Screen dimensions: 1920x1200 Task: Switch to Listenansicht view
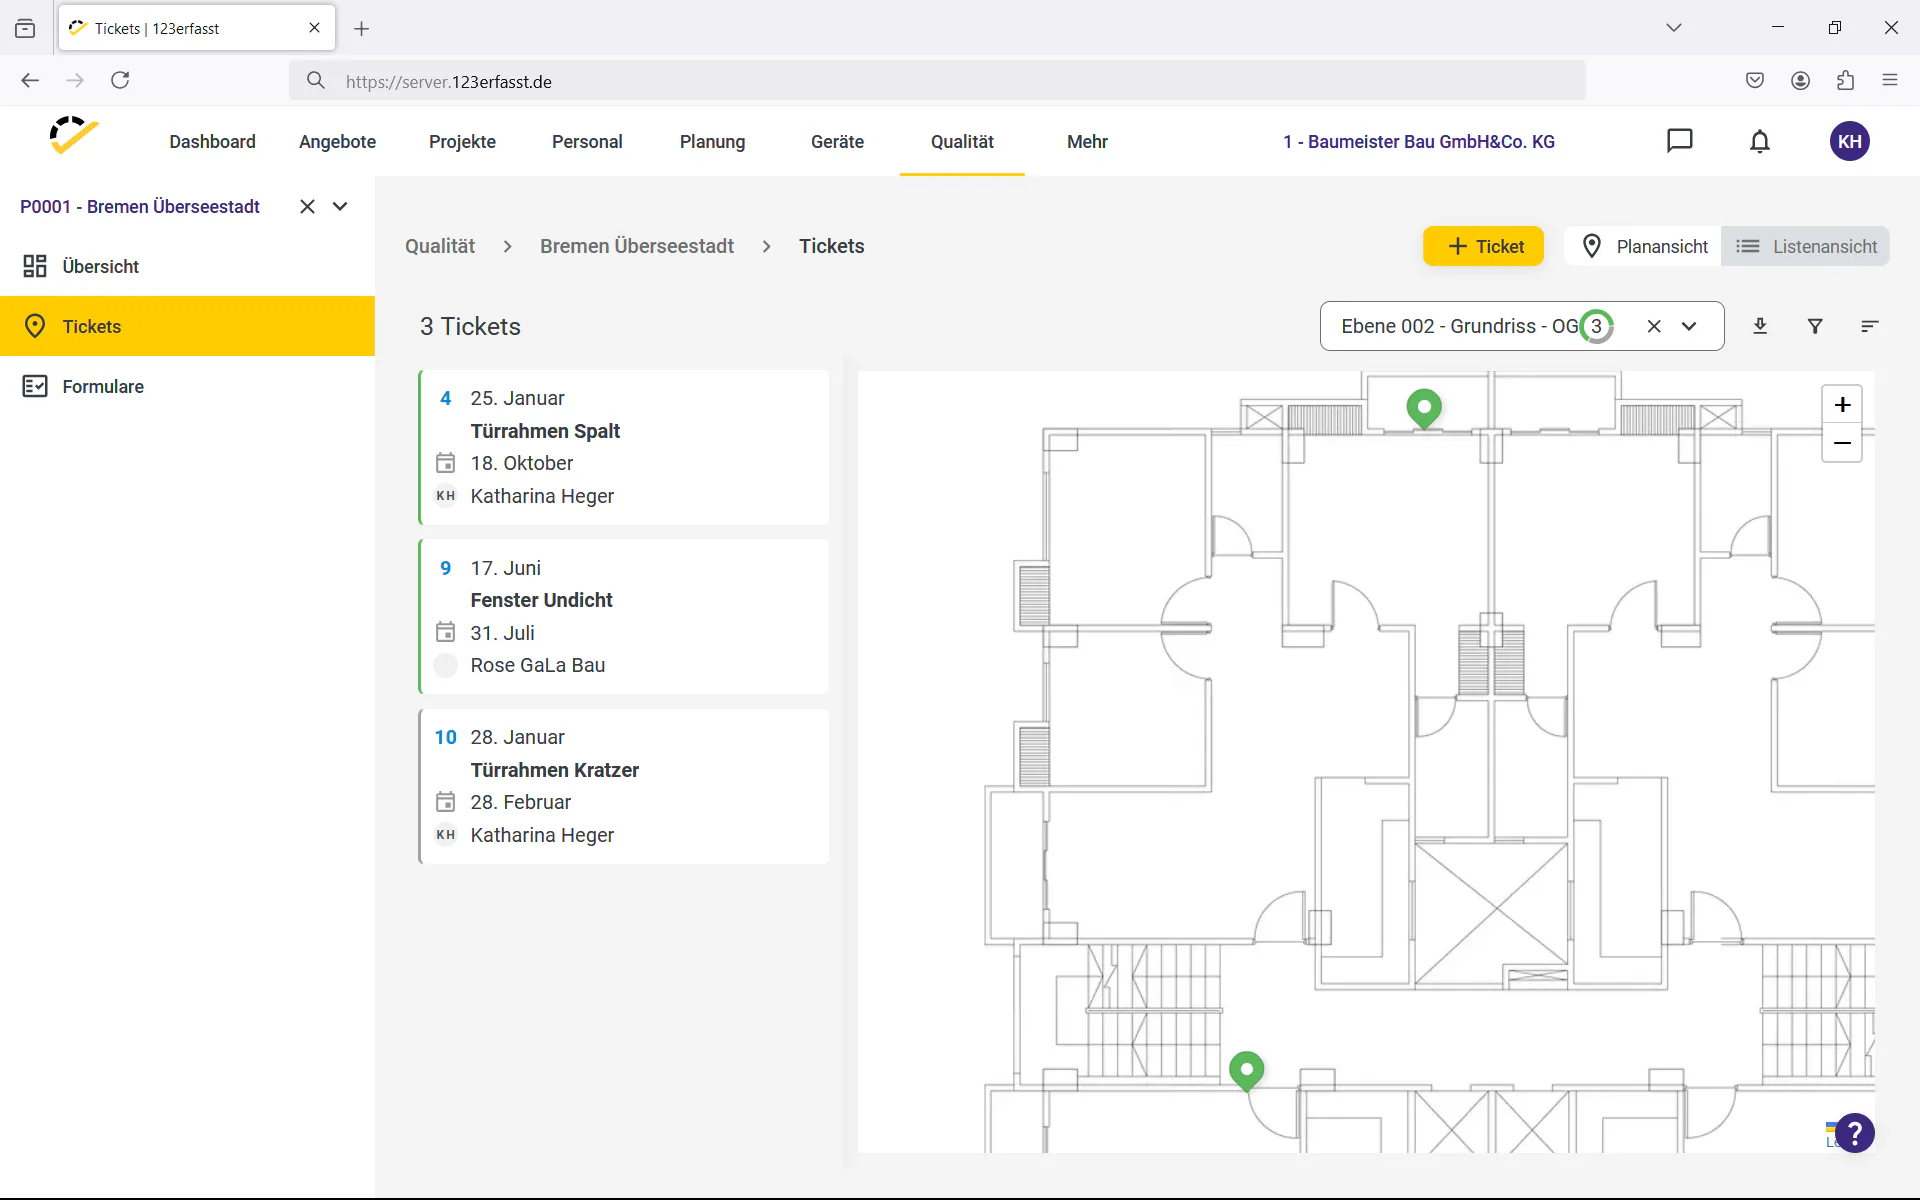(1806, 246)
